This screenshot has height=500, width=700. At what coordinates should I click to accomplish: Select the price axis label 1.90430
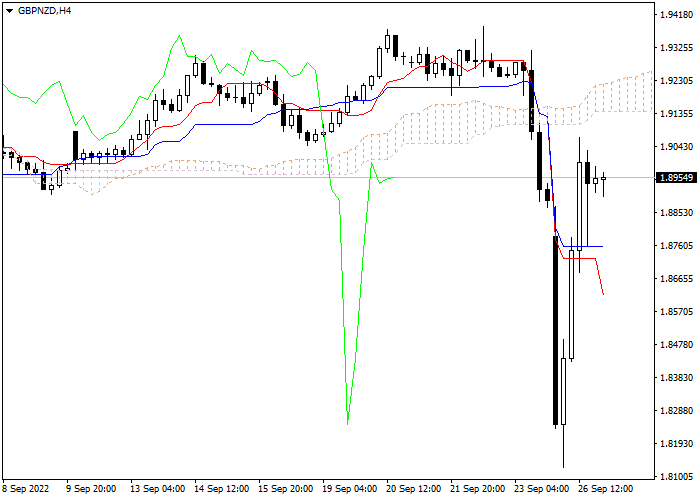pos(676,147)
